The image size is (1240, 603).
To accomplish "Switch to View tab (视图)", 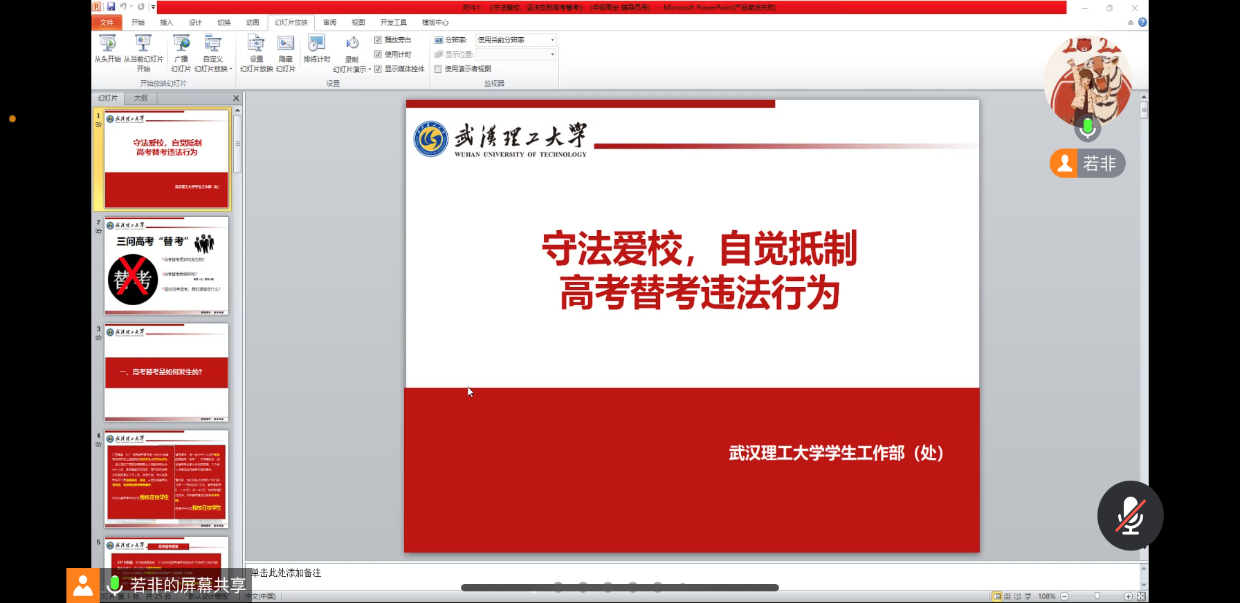I will tap(358, 22).
